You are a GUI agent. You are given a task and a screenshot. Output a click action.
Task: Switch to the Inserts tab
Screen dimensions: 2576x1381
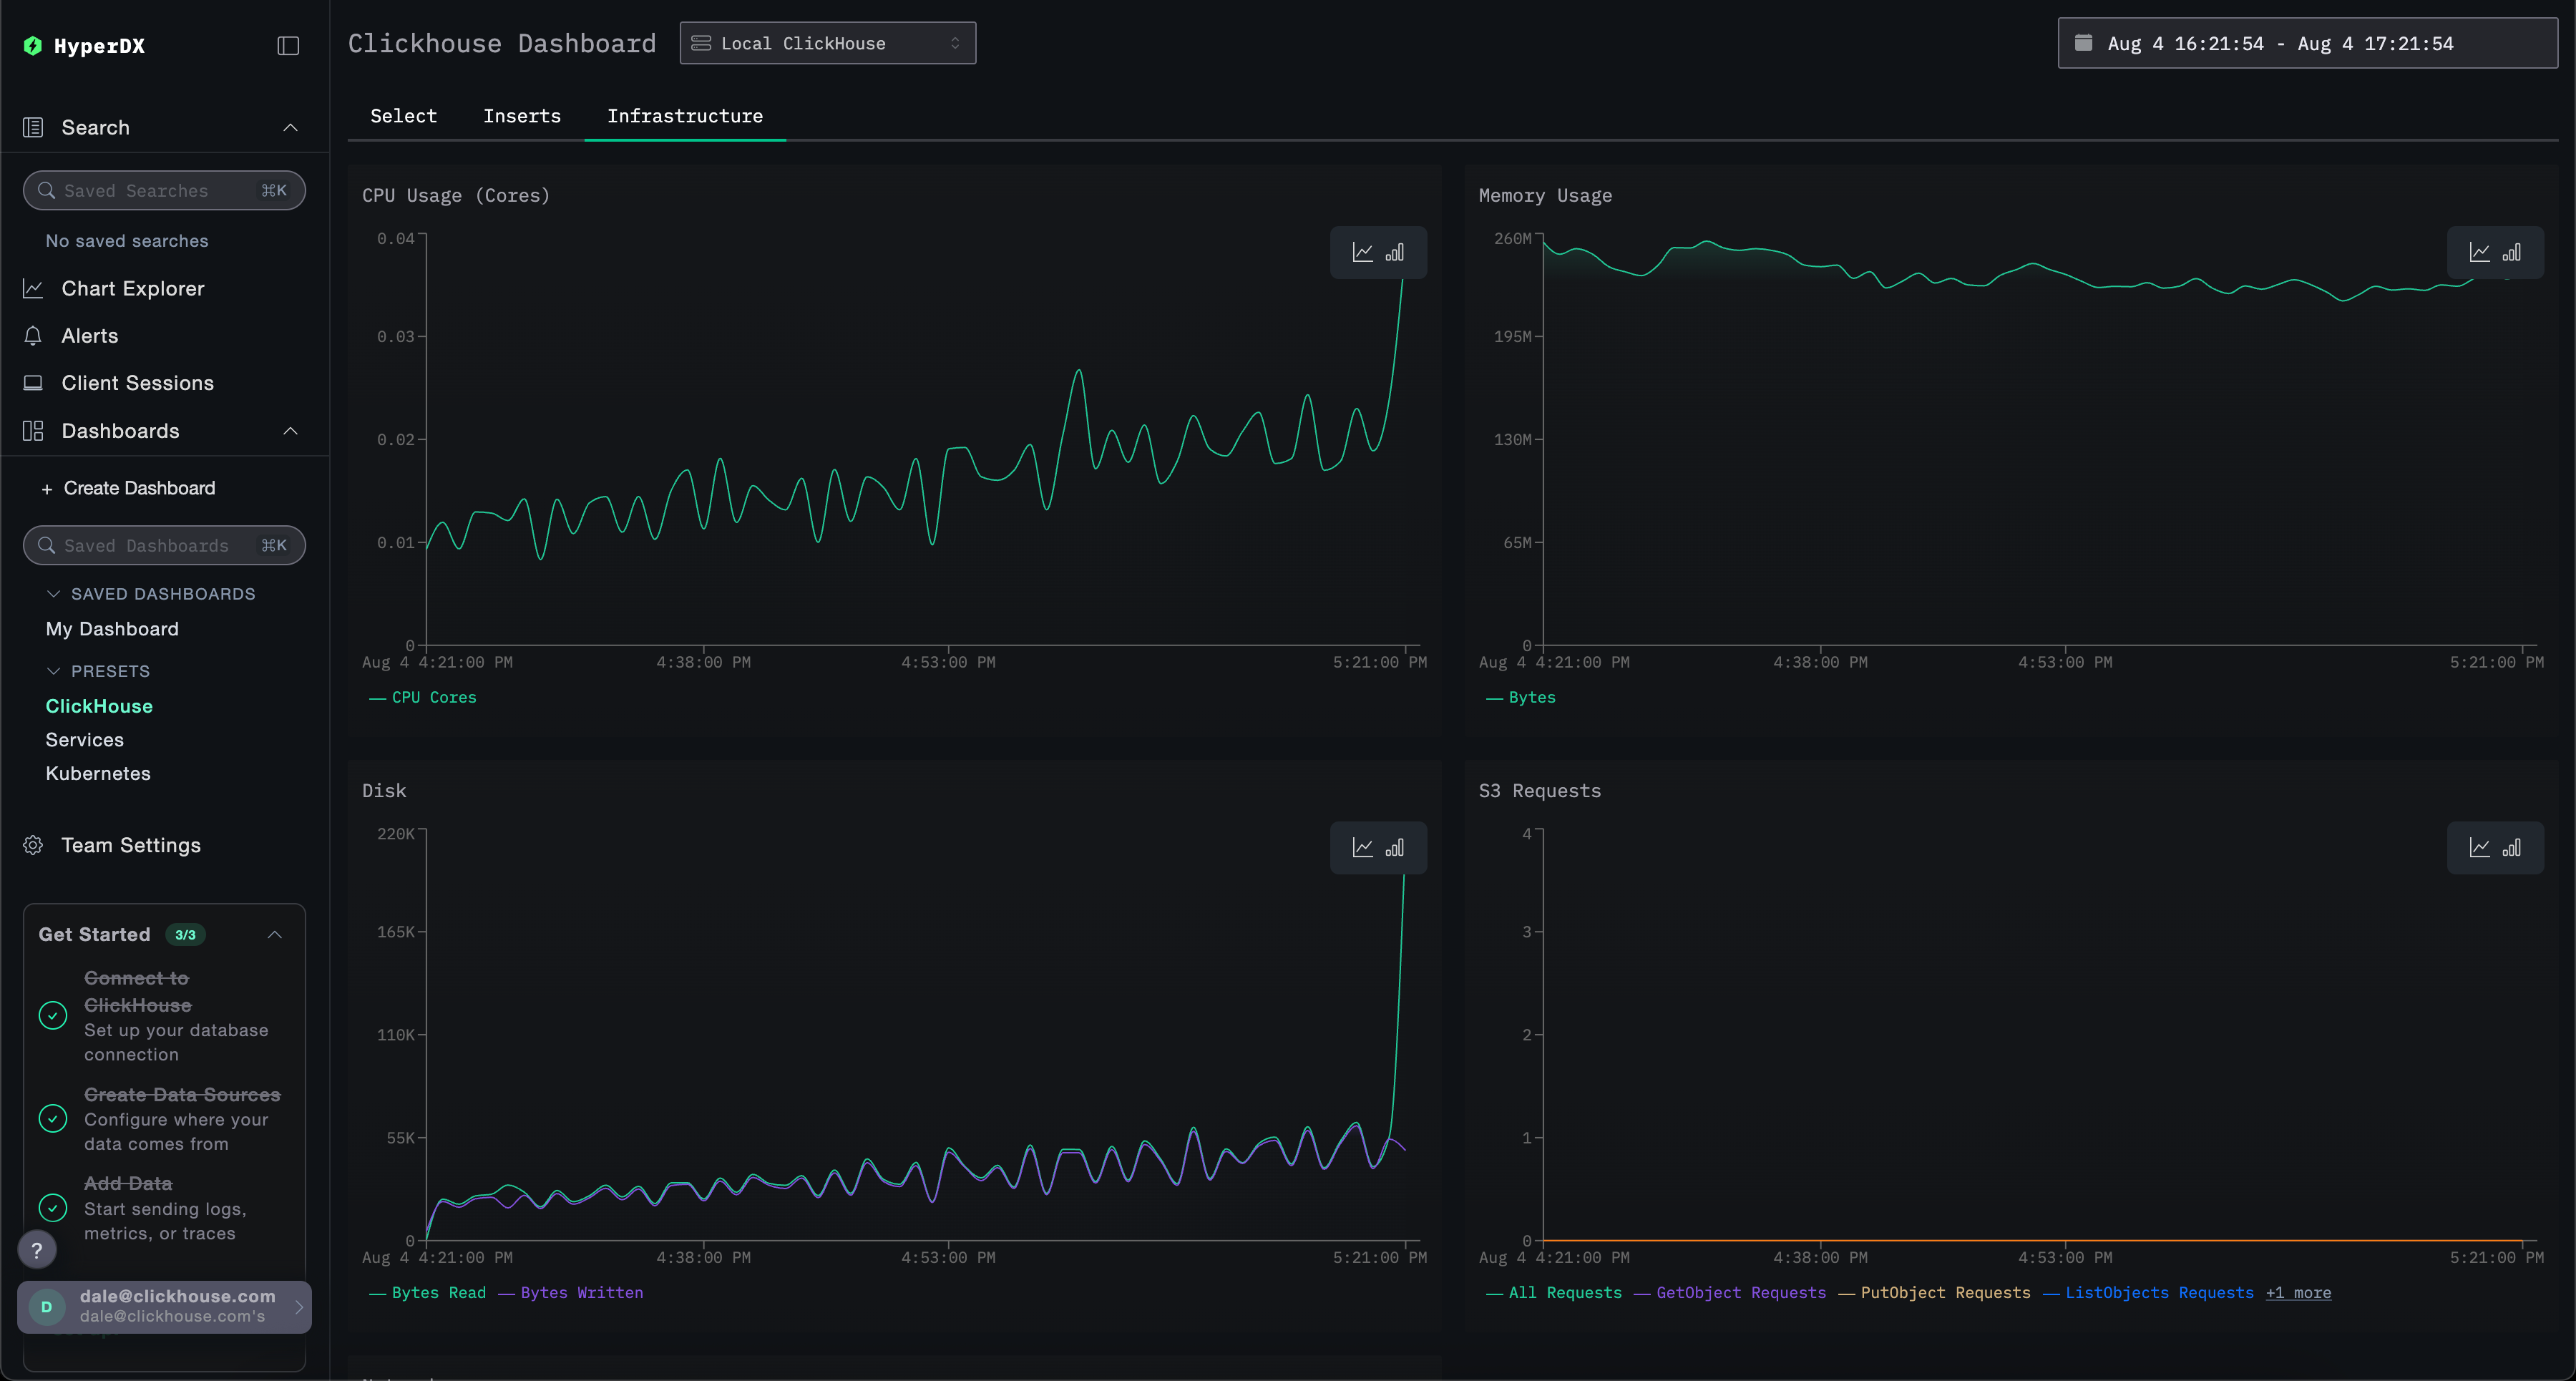522,116
